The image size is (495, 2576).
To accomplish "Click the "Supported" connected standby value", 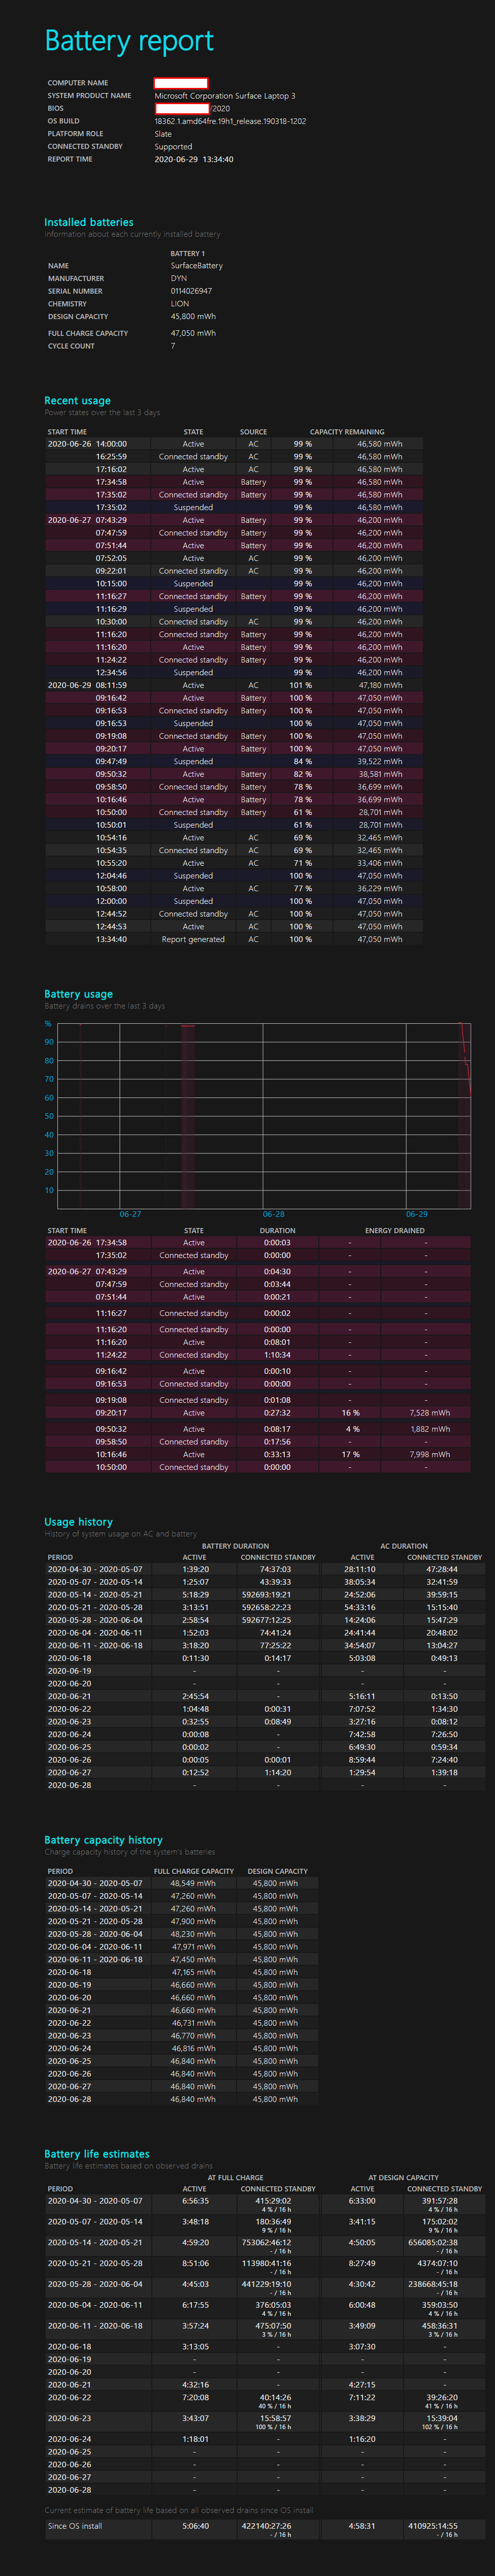I will tap(173, 147).
